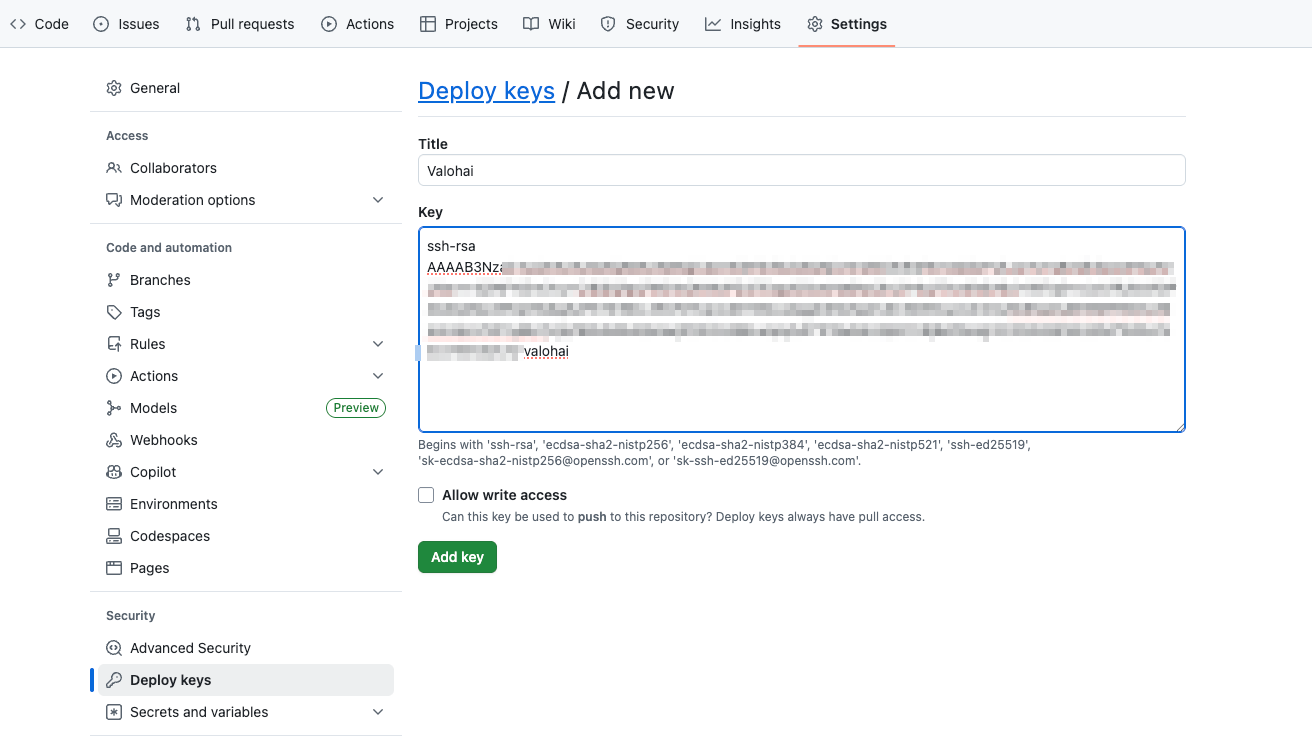Expand the Moderation options section
Viewport: 1312px width, 750px height.
pos(378,200)
